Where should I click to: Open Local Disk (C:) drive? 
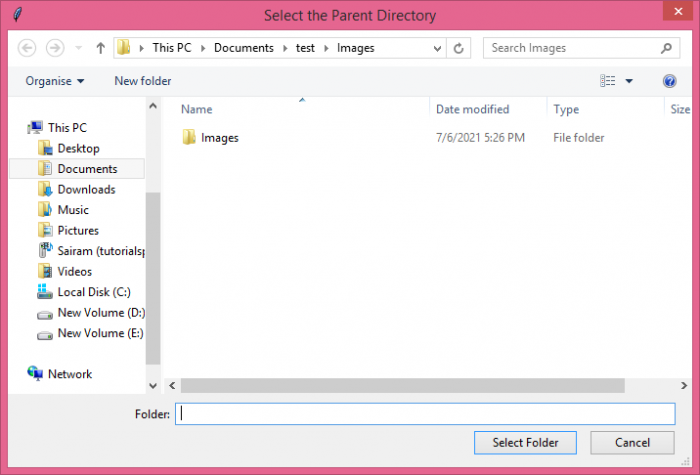tap(94, 292)
